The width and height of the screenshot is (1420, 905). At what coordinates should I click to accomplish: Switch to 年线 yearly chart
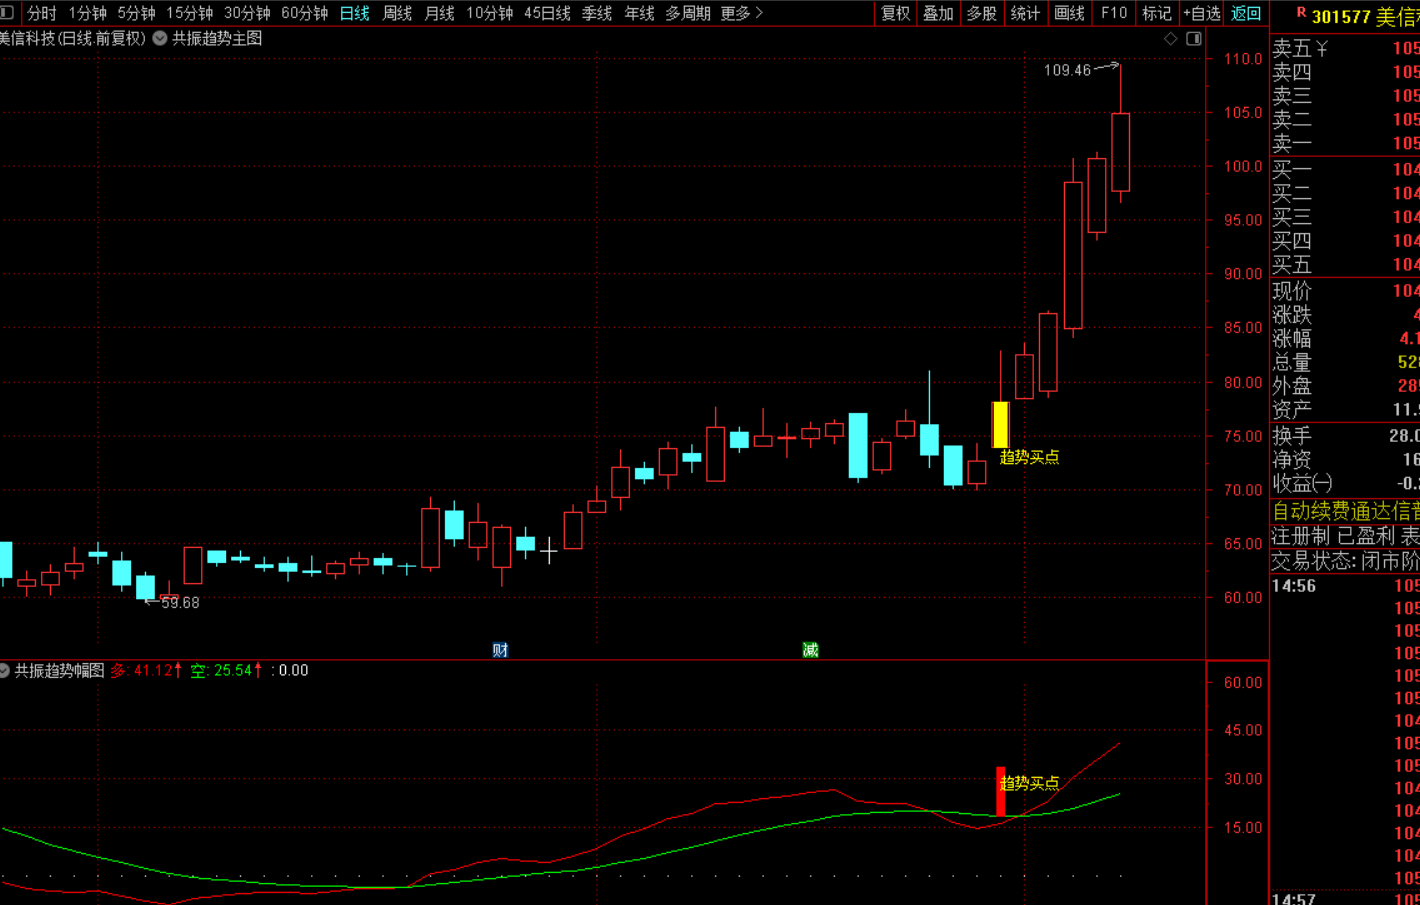click(639, 13)
